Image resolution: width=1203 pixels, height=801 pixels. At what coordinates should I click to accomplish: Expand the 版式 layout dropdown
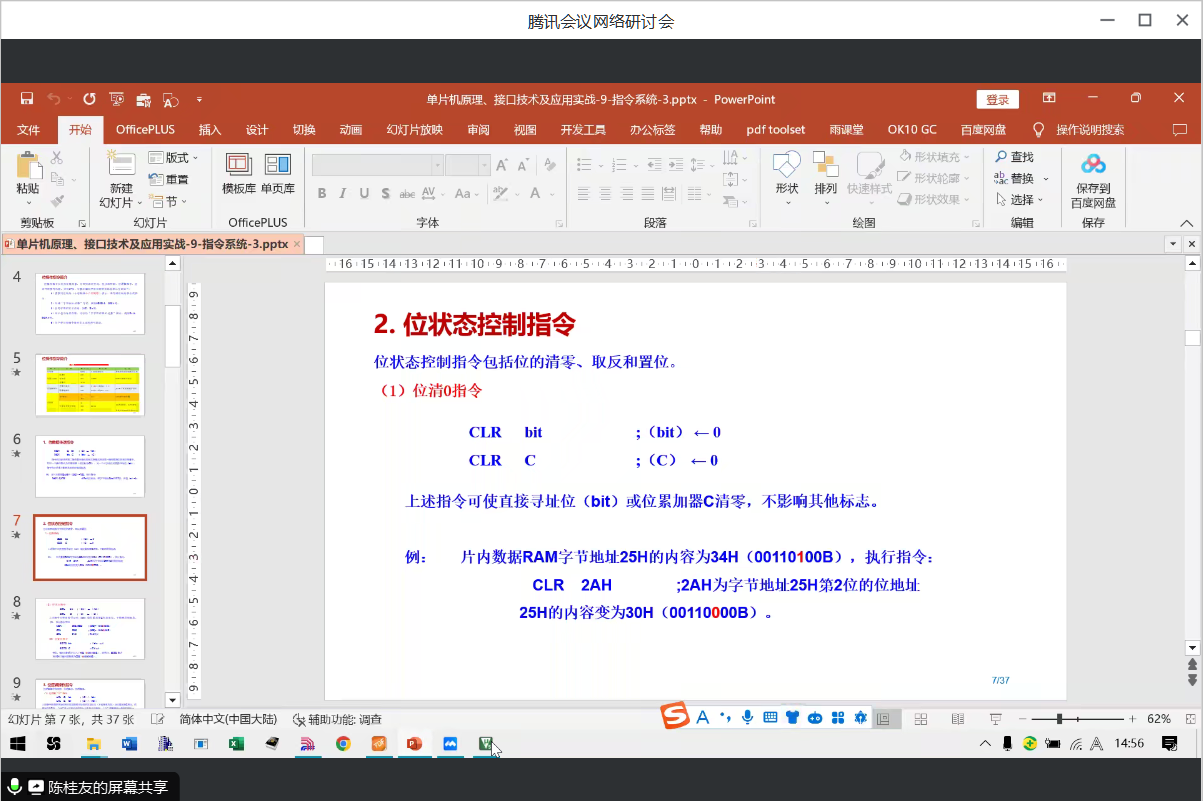pyautogui.click(x=174, y=157)
